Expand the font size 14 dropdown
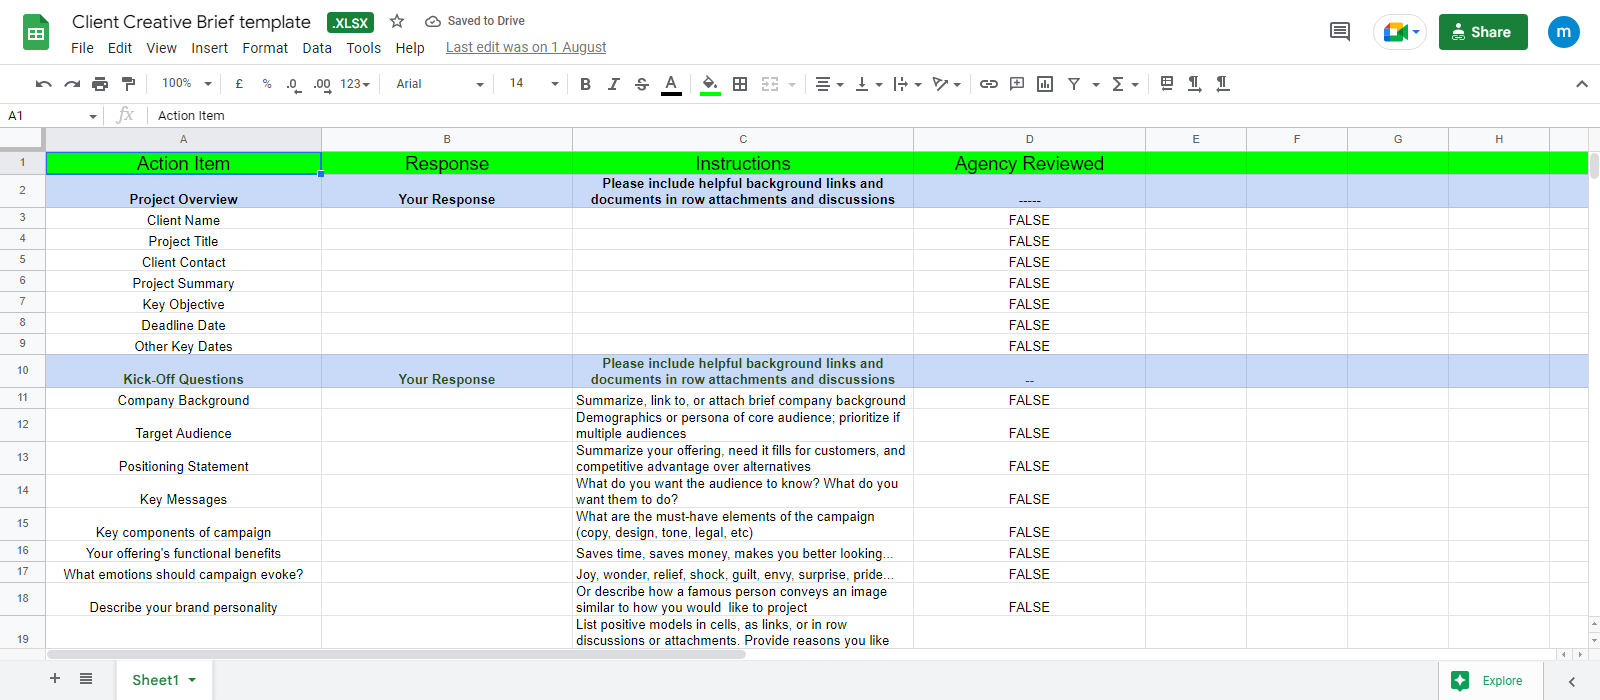Viewport: 1600px width, 700px height. point(534,84)
